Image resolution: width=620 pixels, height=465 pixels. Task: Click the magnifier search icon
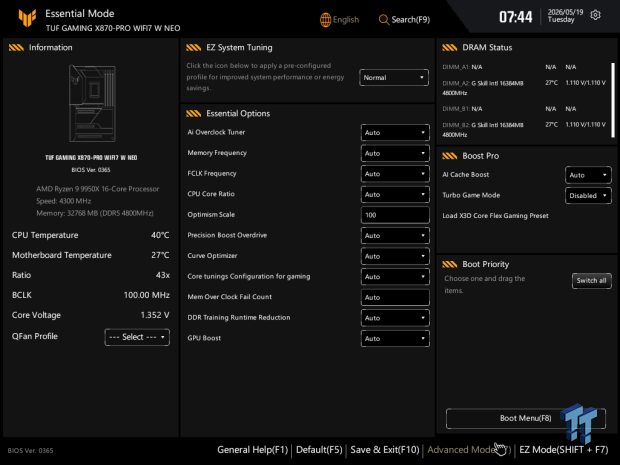pos(384,20)
